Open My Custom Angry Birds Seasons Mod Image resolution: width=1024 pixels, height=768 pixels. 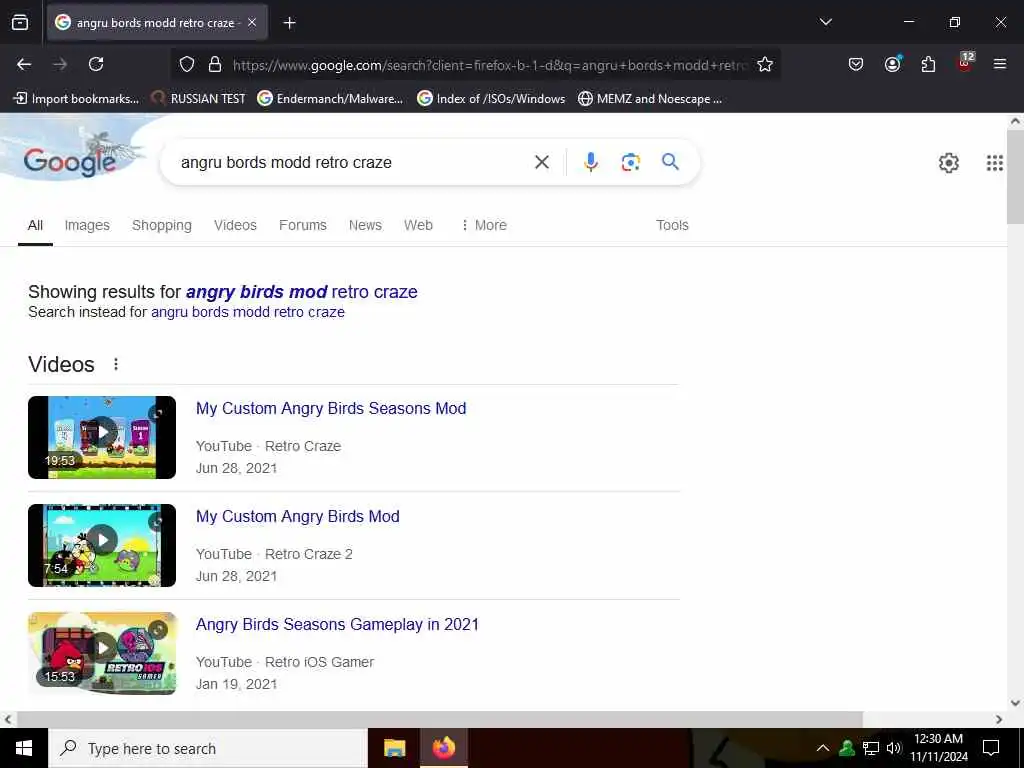point(331,408)
